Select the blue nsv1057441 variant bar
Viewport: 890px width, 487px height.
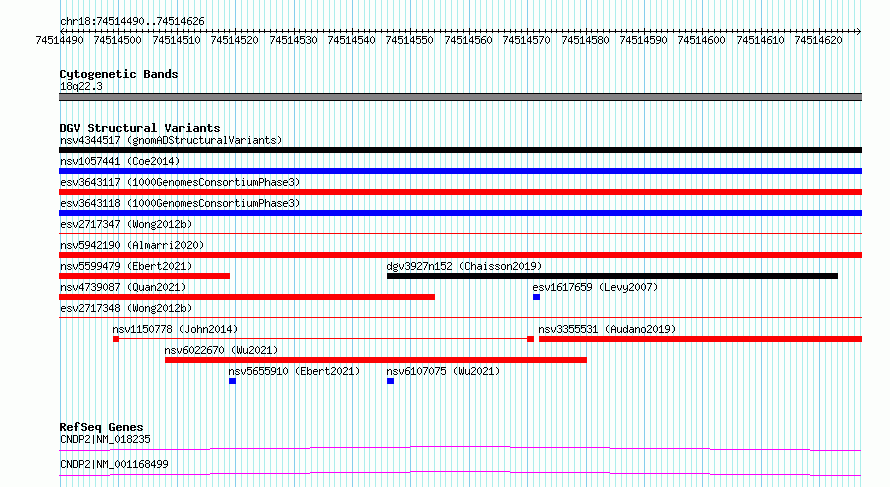coord(460,171)
